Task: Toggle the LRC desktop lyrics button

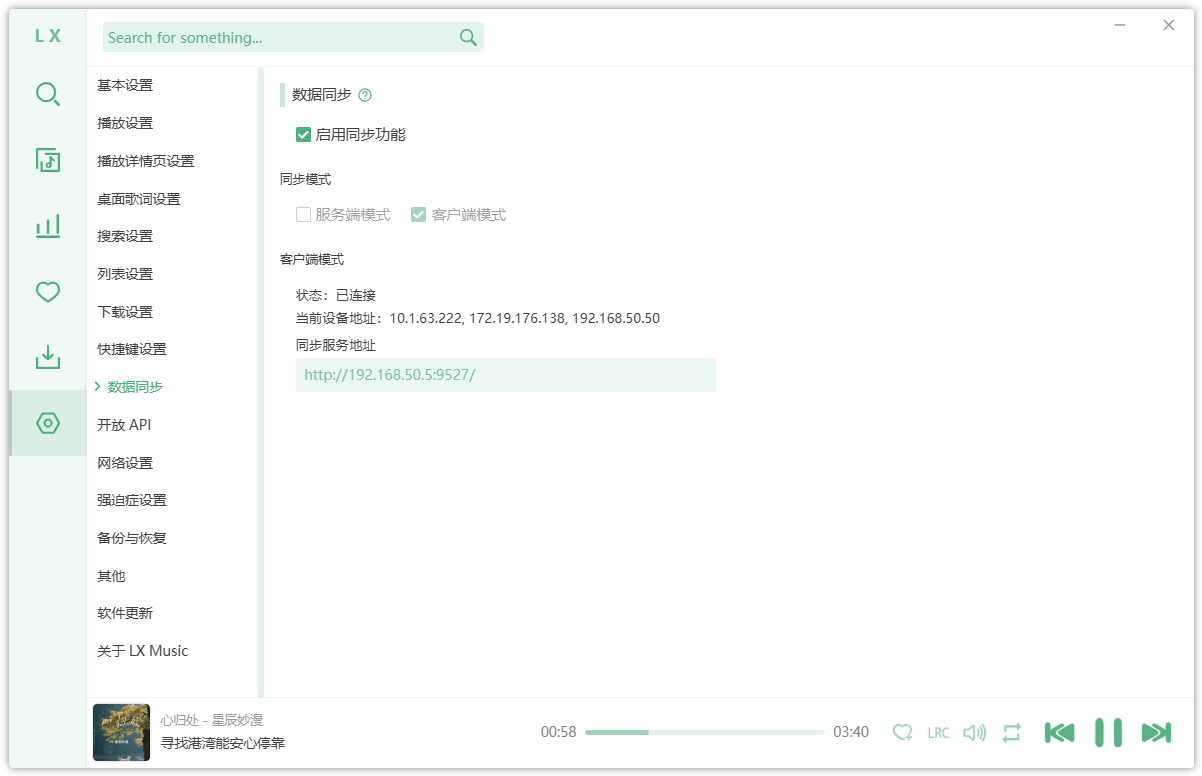Action: (938, 733)
